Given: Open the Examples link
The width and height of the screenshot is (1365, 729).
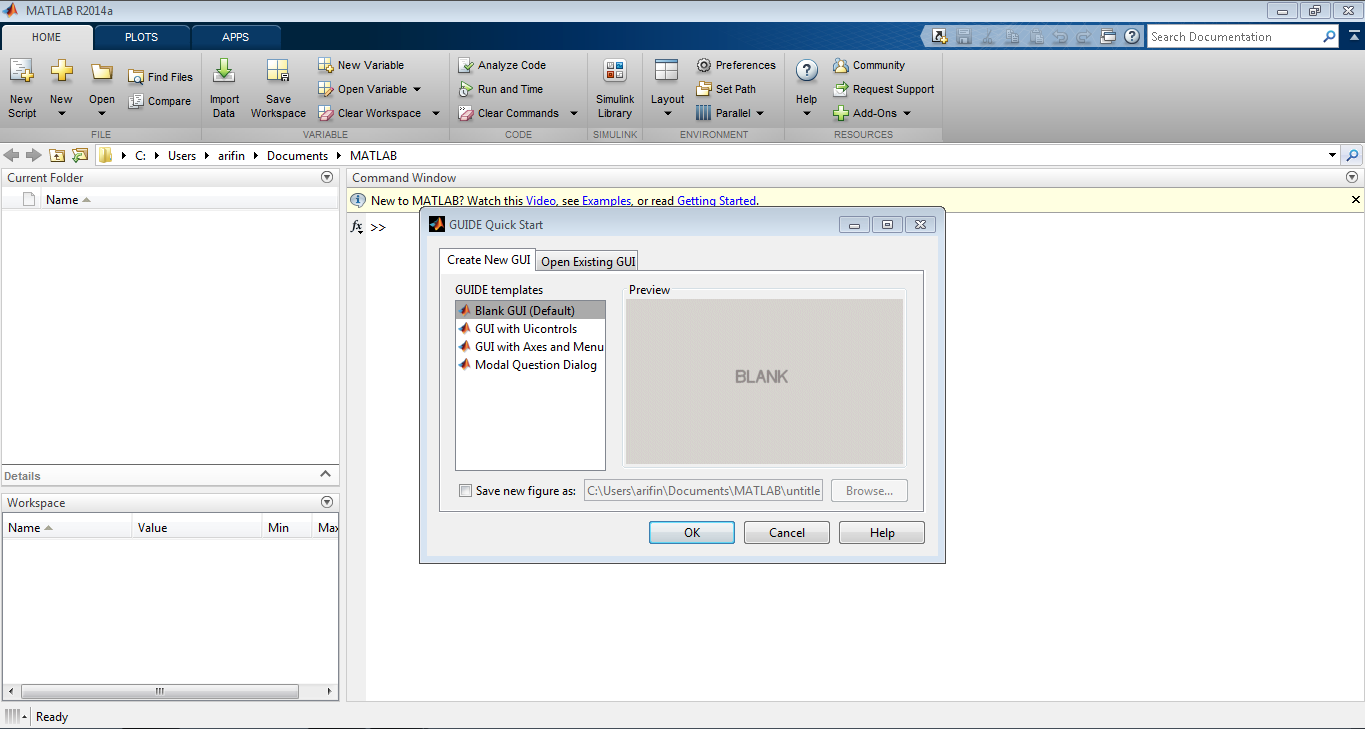Looking at the screenshot, I should click(x=606, y=201).
